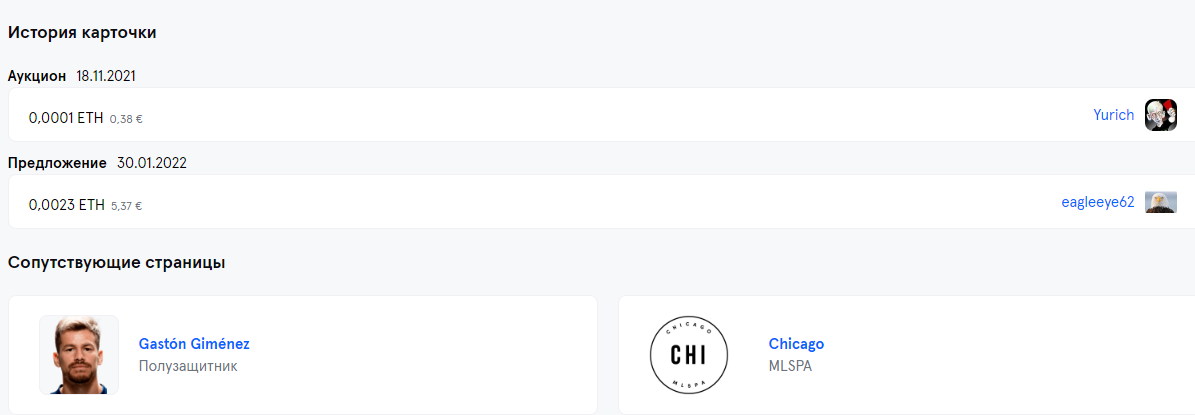Click the История карточки heading
The image size is (1195, 415).
[82, 32]
